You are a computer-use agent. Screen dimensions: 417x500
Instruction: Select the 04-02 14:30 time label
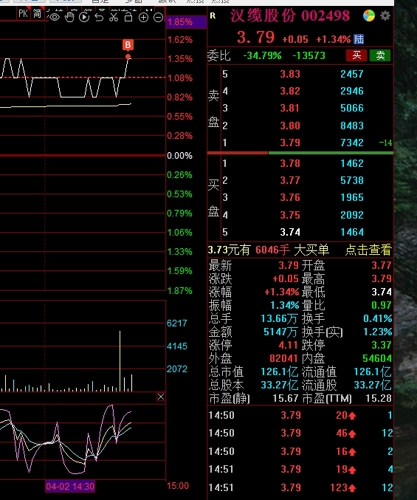pyautogui.click(x=70, y=486)
